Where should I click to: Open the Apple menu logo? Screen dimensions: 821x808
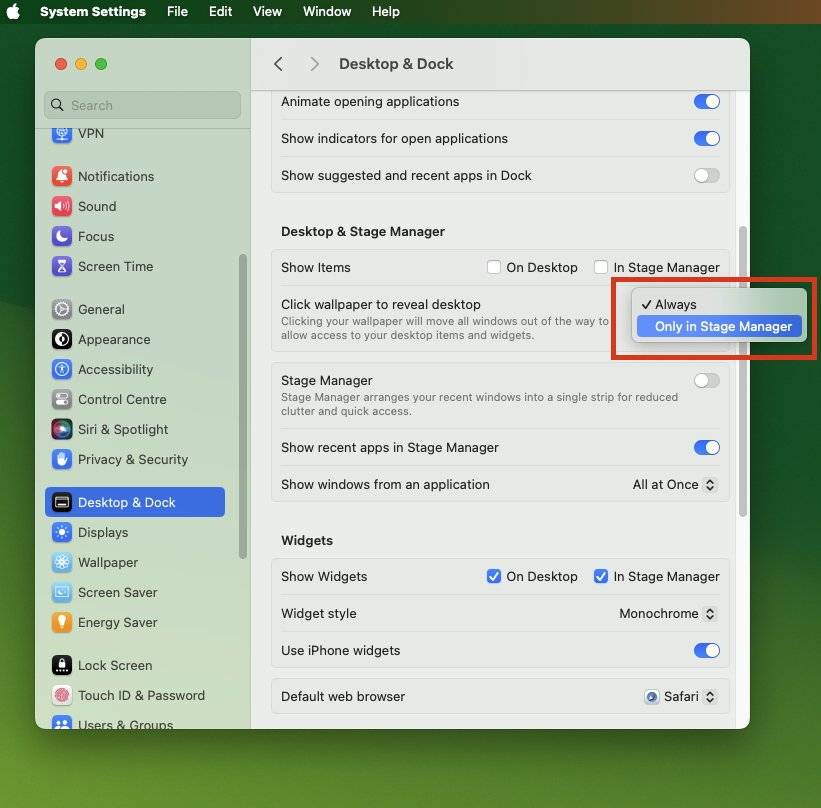(x=14, y=12)
